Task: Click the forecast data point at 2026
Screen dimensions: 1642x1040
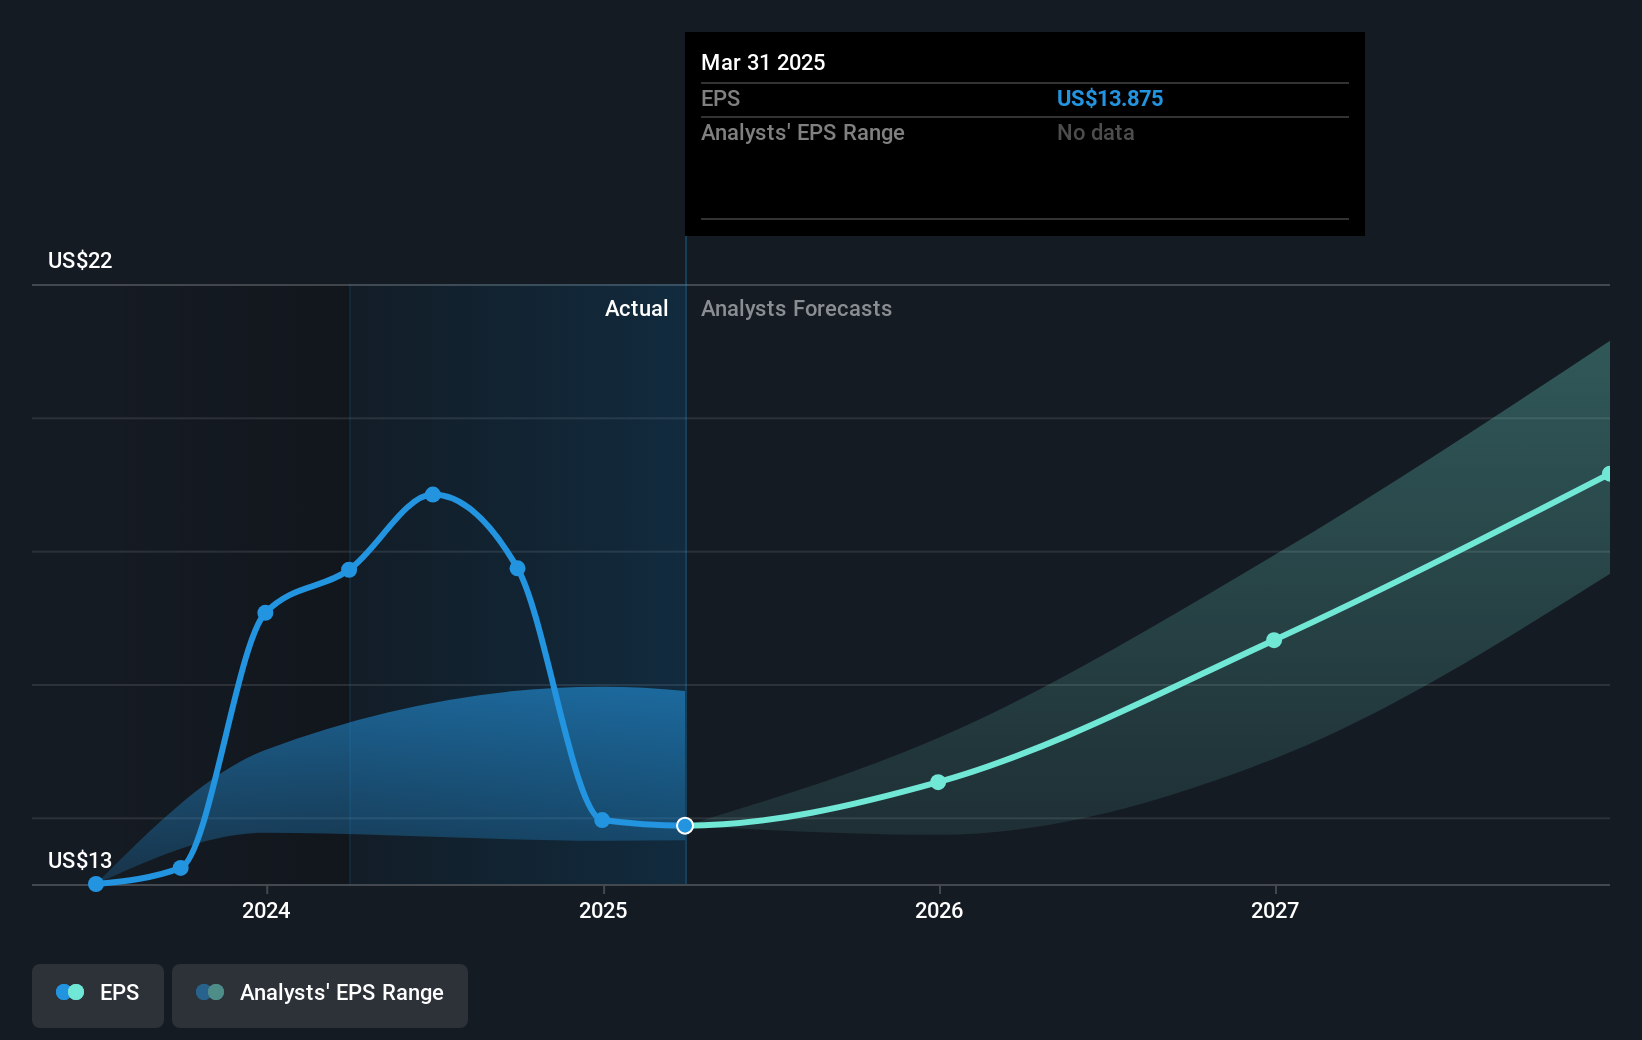Action: (938, 782)
